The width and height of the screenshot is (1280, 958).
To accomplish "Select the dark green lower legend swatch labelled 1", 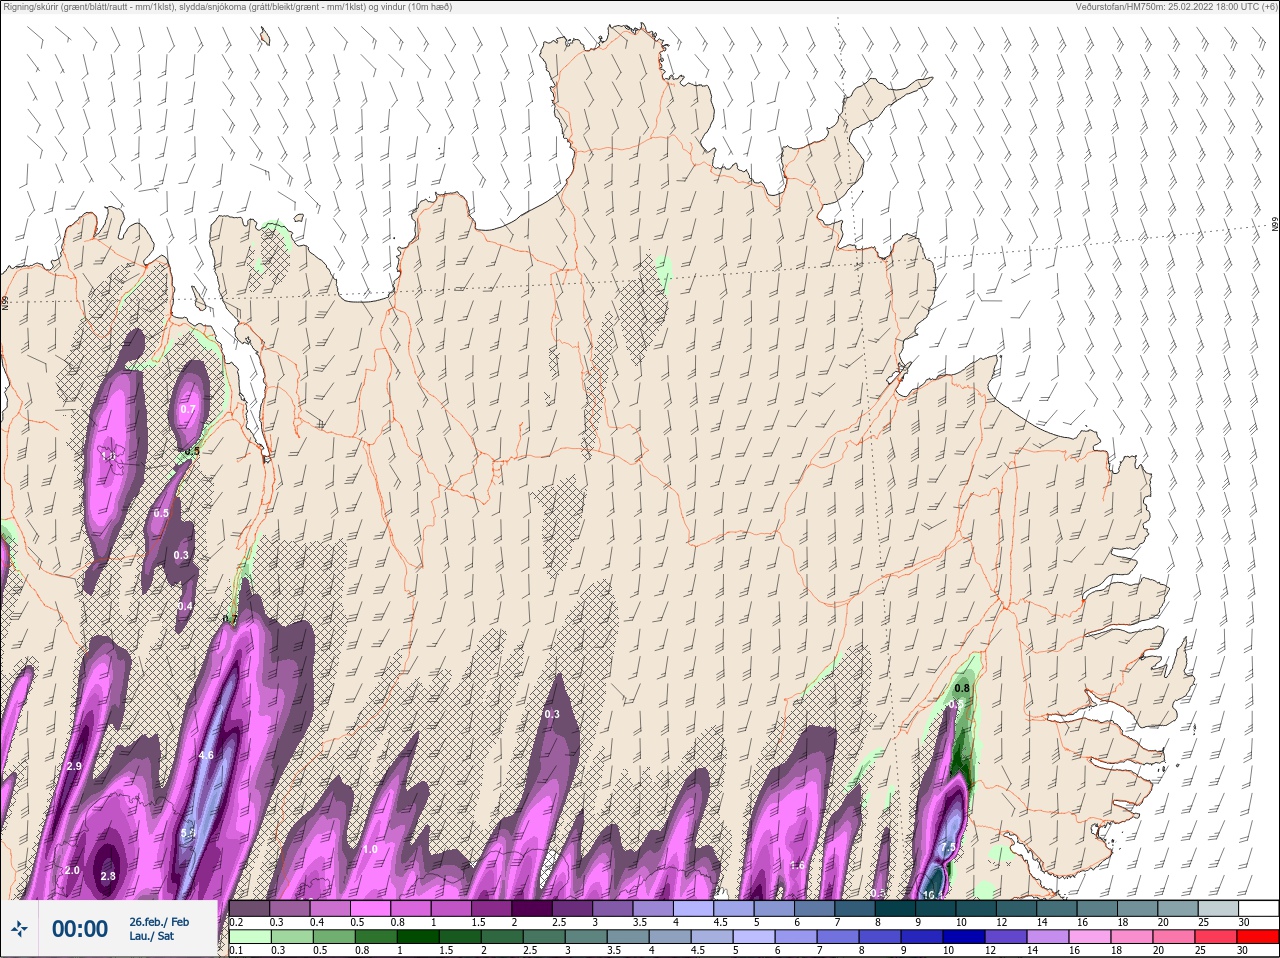I will [417, 937].
